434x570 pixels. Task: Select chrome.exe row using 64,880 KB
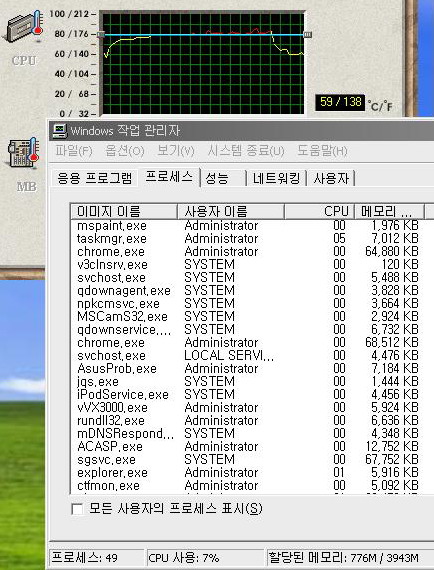[248, 252]
